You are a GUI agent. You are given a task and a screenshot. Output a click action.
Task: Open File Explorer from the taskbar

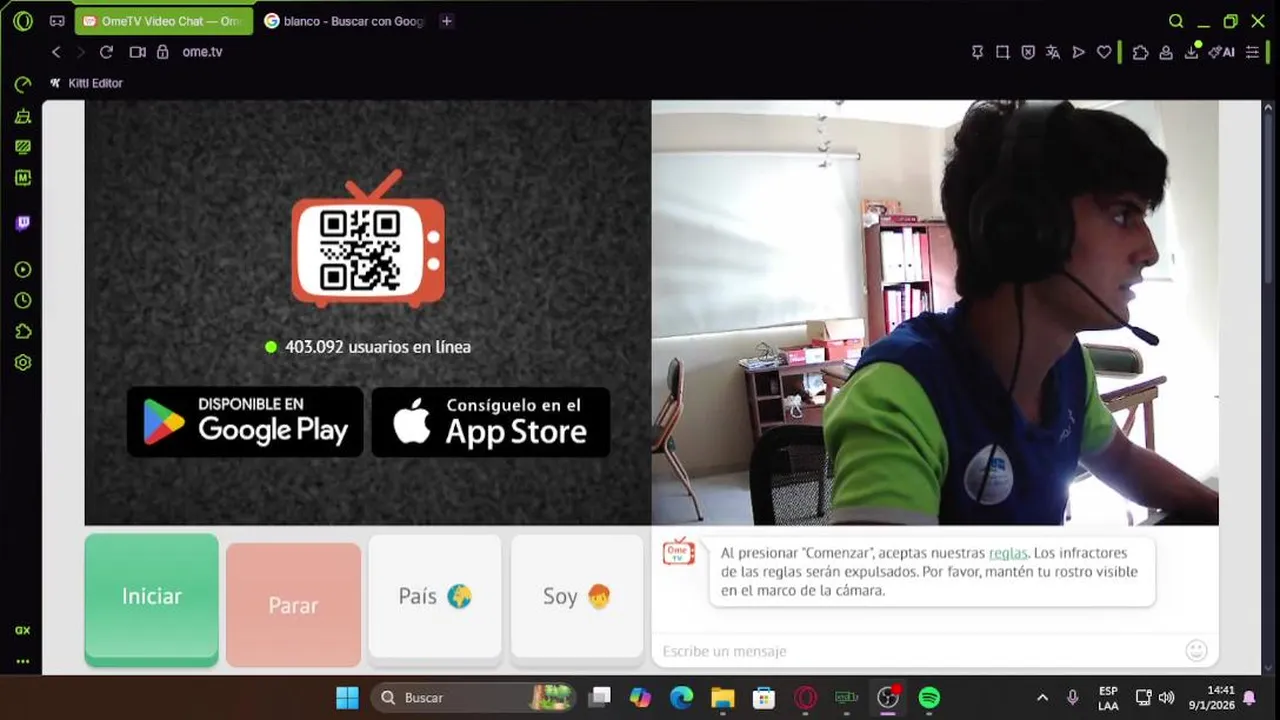coord(723,698)
